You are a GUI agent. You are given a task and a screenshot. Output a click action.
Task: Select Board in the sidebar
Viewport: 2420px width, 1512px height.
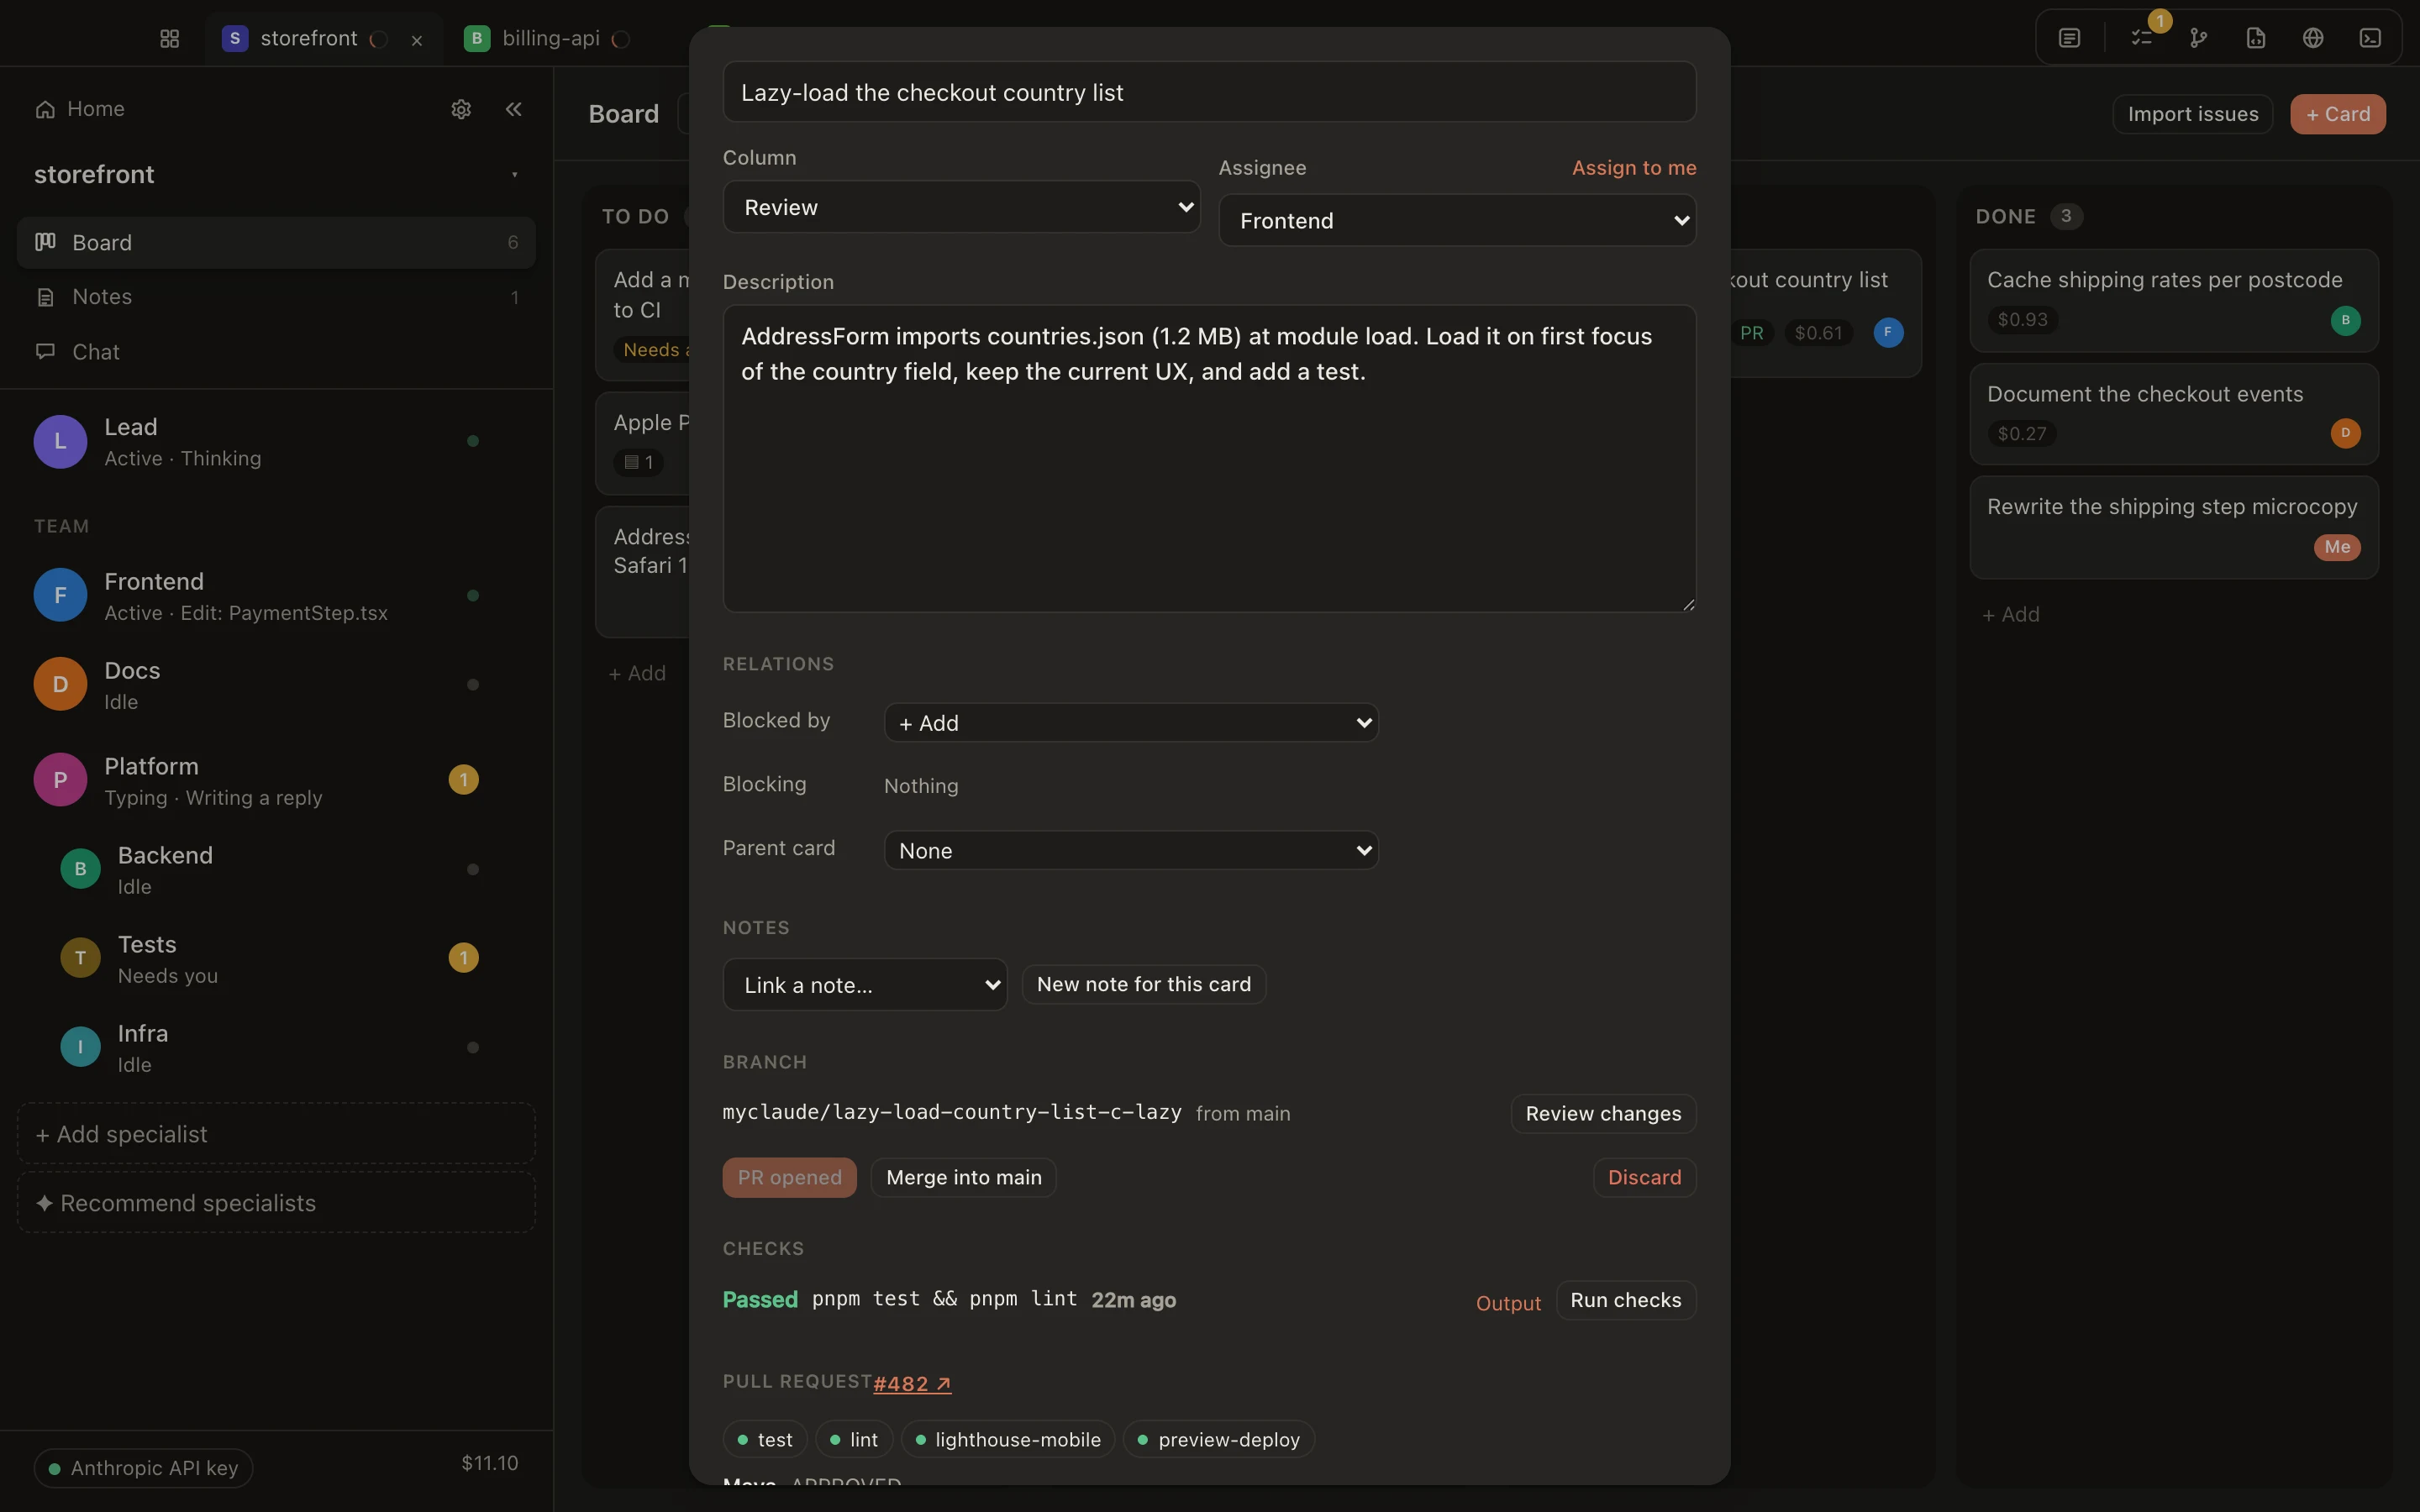coord(276,242)
